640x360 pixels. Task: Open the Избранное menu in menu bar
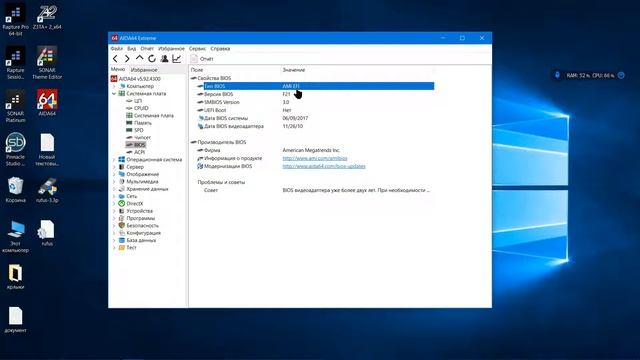coord(171,49)
